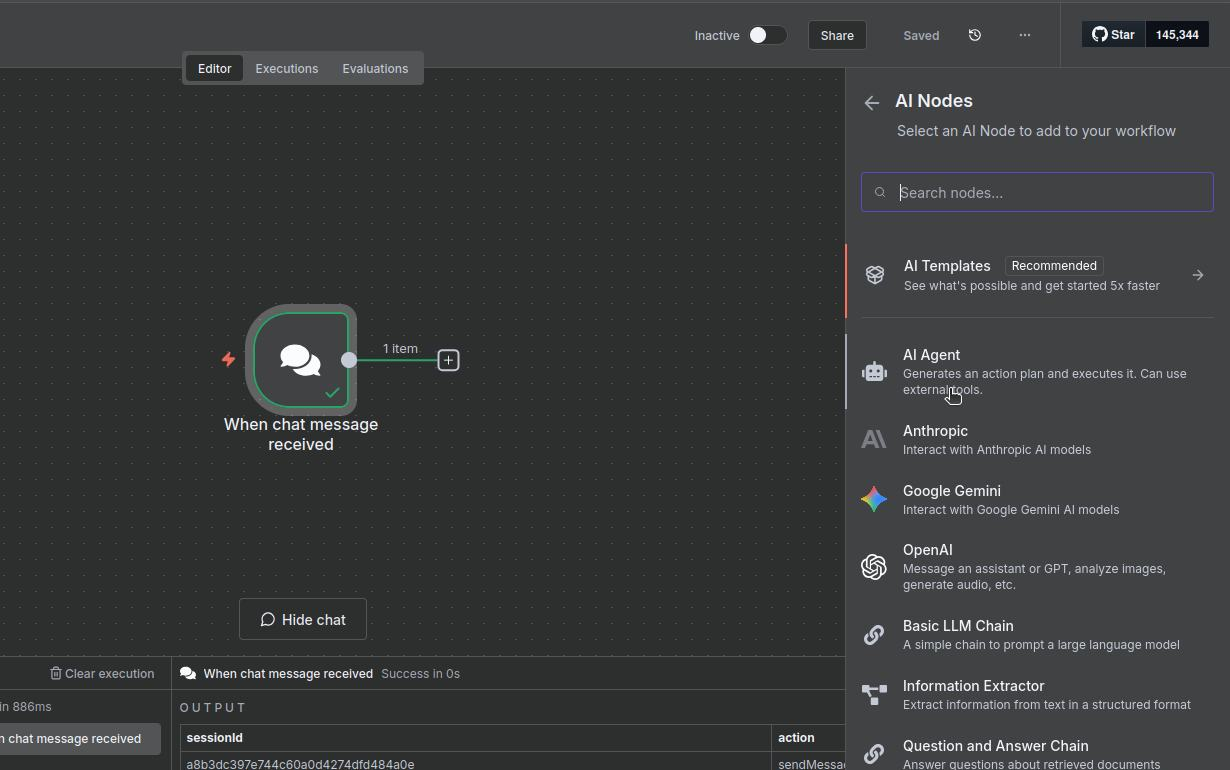Open the three-dot workflow options menu

point(1024,35)
